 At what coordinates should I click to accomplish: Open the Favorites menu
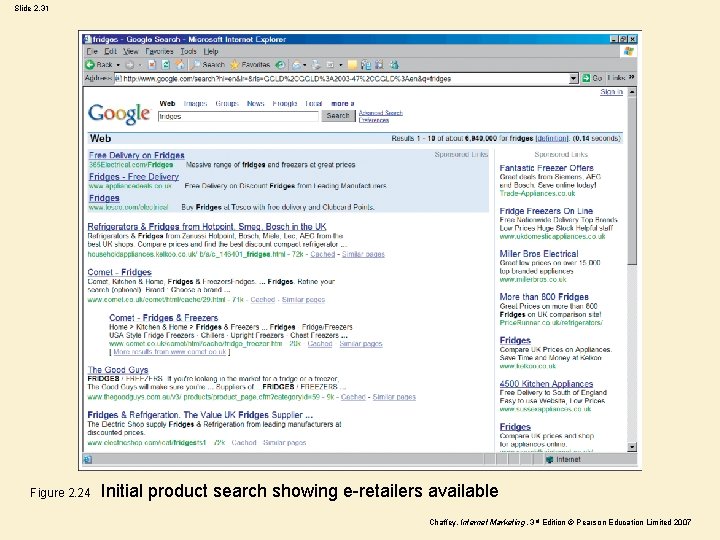pyautogui.click(x=159, y=51)
